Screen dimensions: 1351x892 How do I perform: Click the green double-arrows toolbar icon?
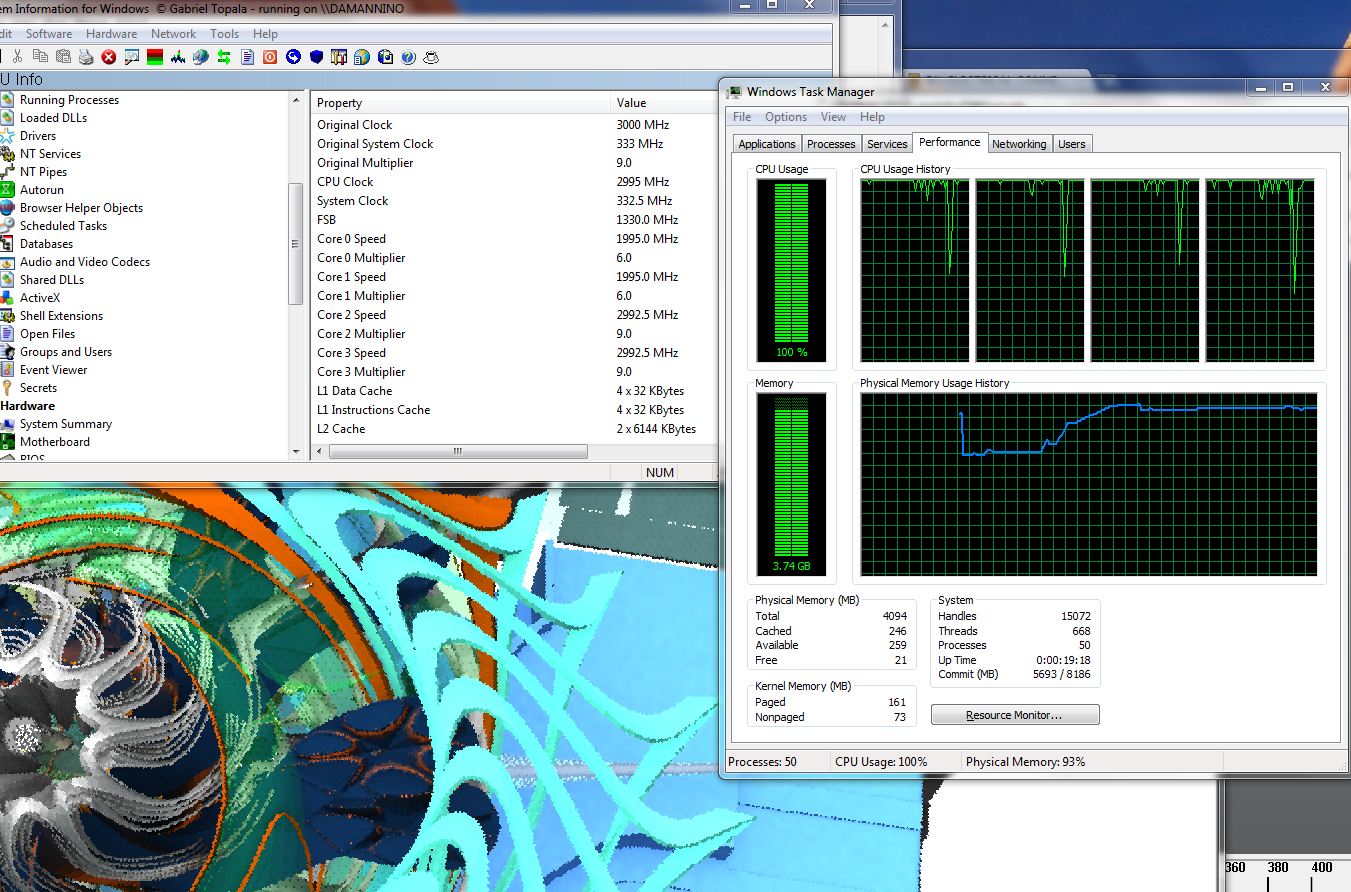pyautogui.click(x=224, y=57)
